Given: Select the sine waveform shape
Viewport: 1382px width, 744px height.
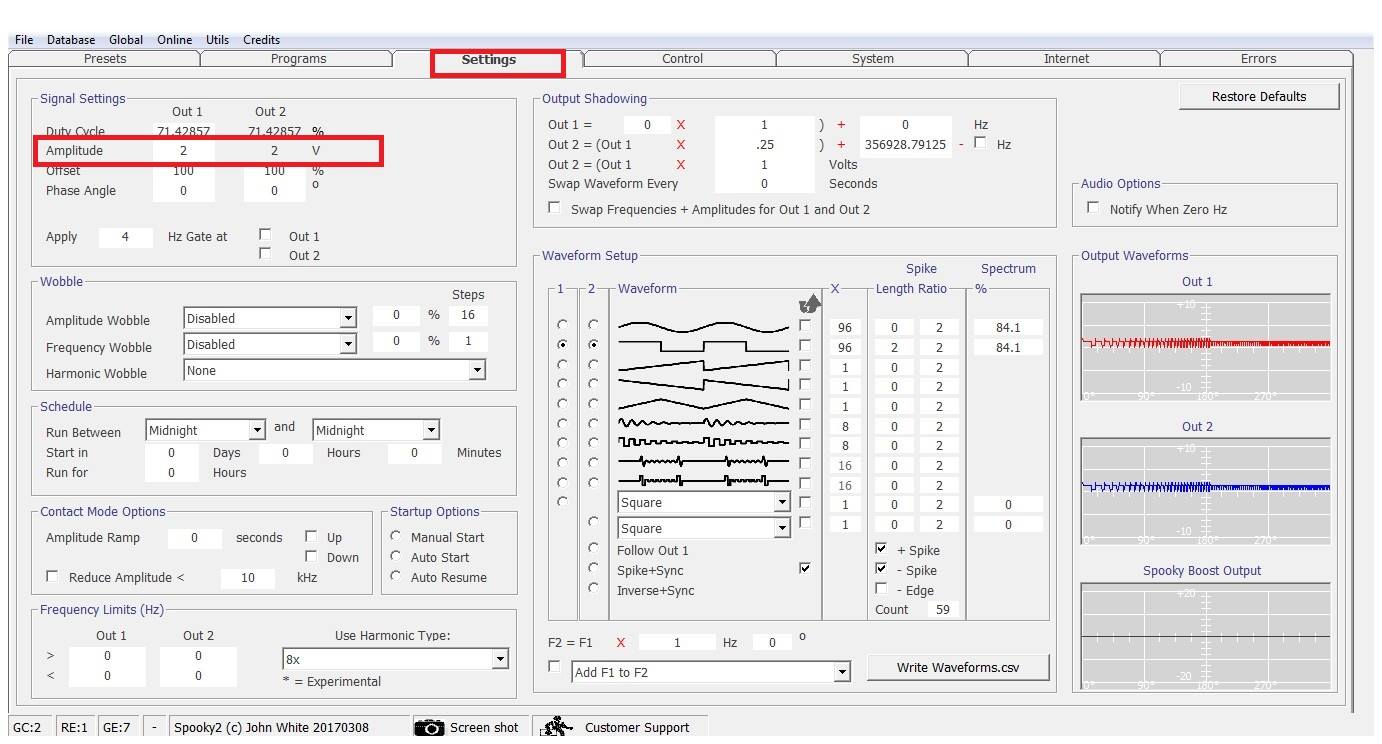Looking at the screenshot, I should (703, 326).
